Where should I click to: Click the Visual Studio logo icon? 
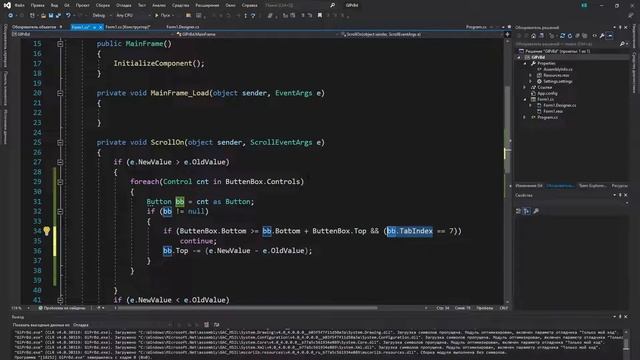tap(7, 5)
